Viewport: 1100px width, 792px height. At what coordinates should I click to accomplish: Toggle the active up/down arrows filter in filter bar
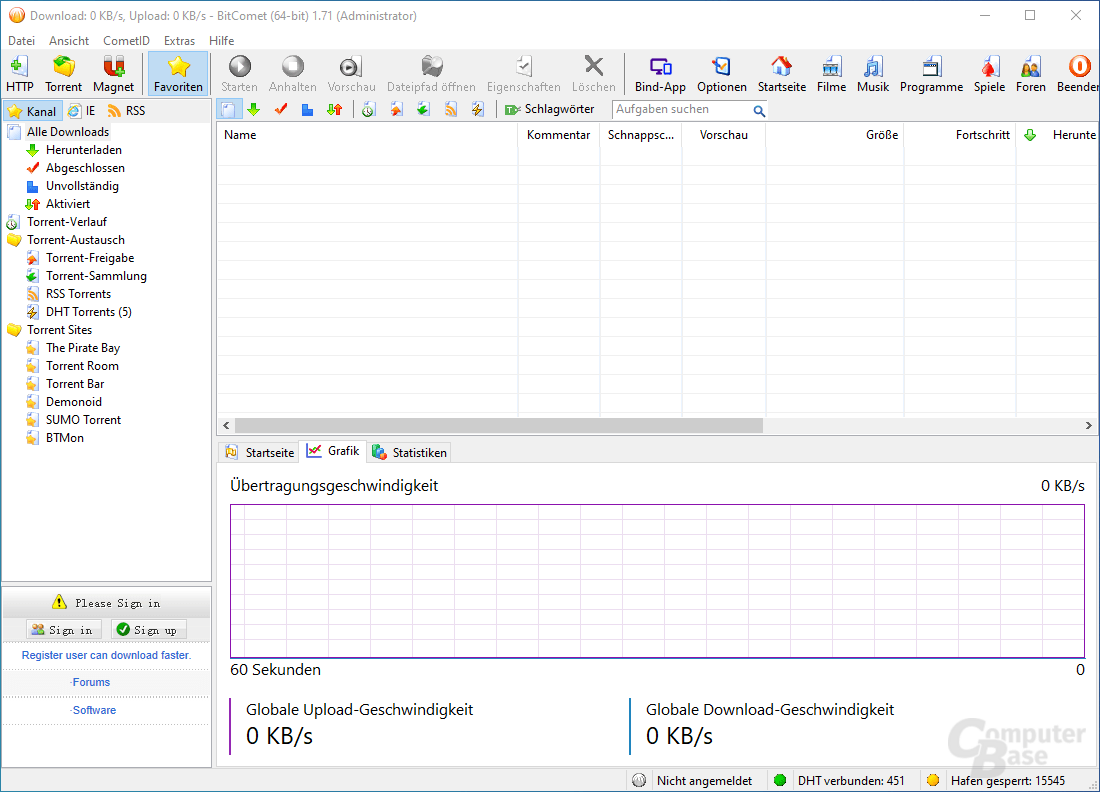335,109
